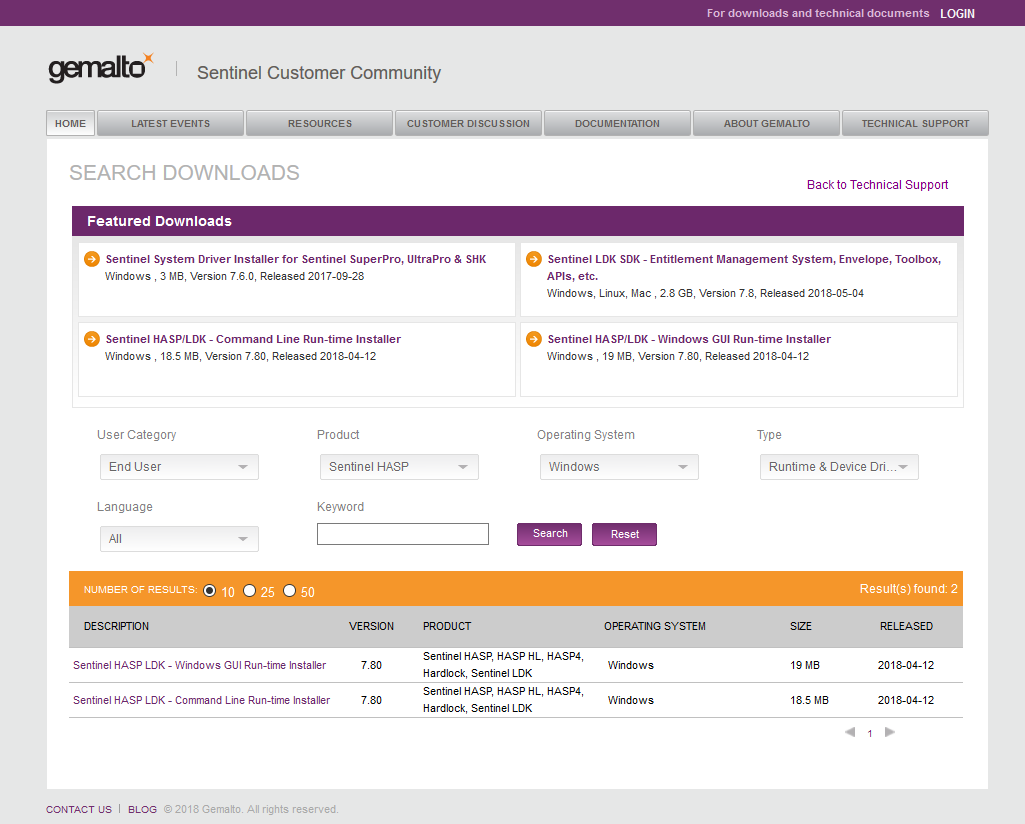Click orange arrow icon beside Sentinel LDK SDK
Viewport: 1025px width, 824px height.
(534, 259)
